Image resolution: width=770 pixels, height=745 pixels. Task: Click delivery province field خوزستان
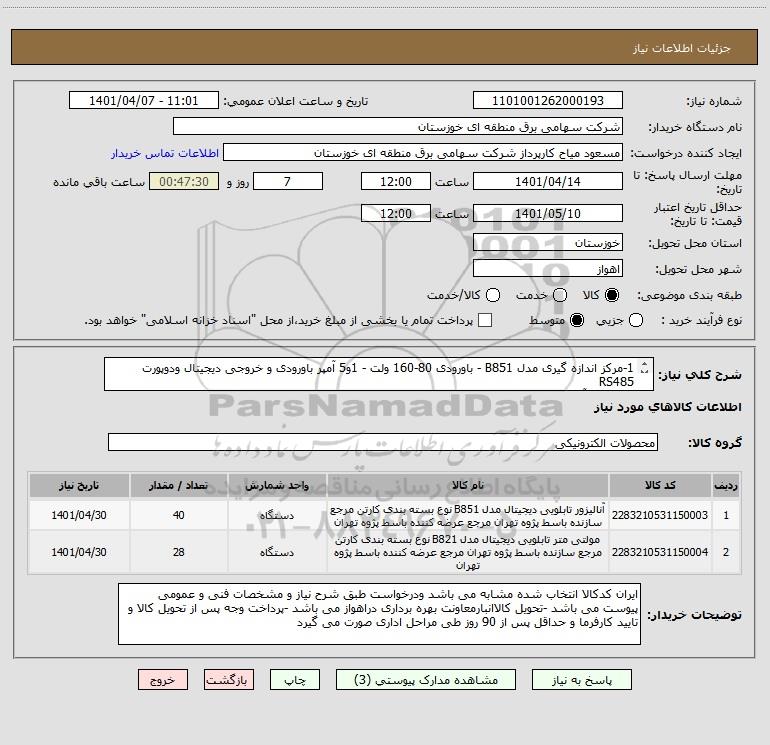coord(548,242)
